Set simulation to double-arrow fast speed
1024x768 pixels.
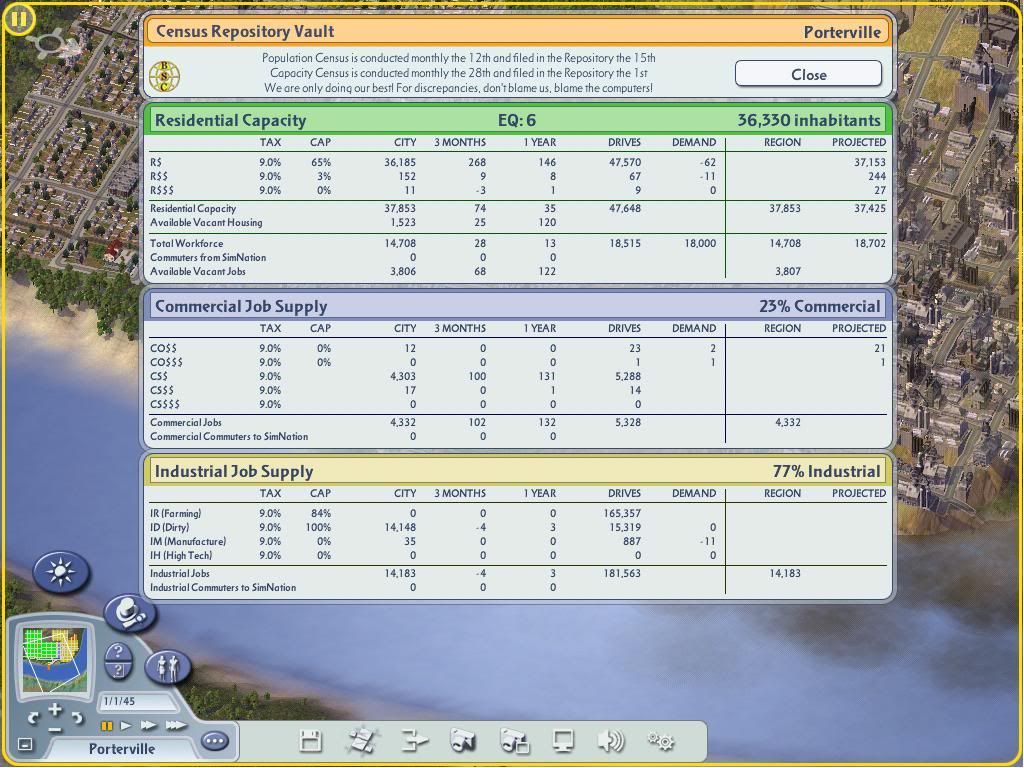pos(148,726)
